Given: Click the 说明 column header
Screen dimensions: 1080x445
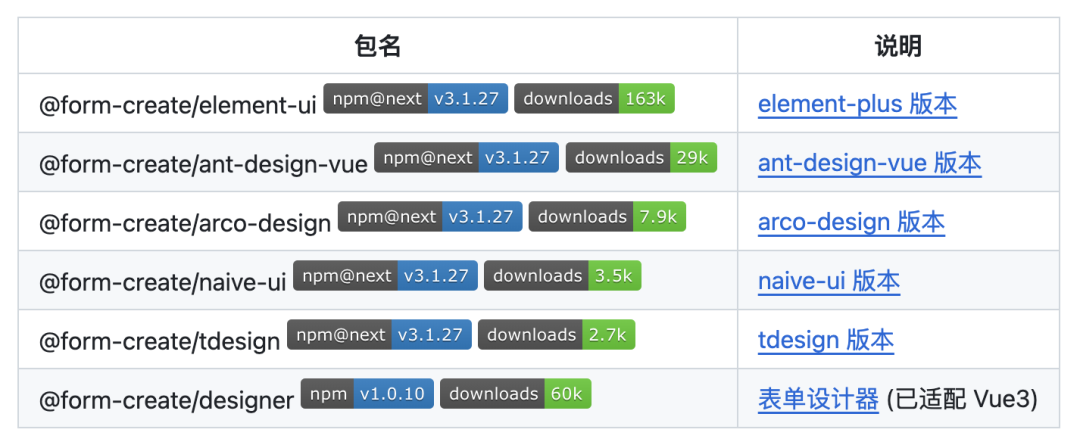Looking at the screenshot, I should tap(898, 46).
